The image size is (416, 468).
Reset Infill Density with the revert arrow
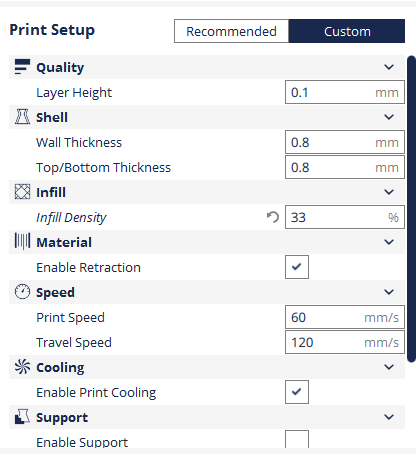273,217
